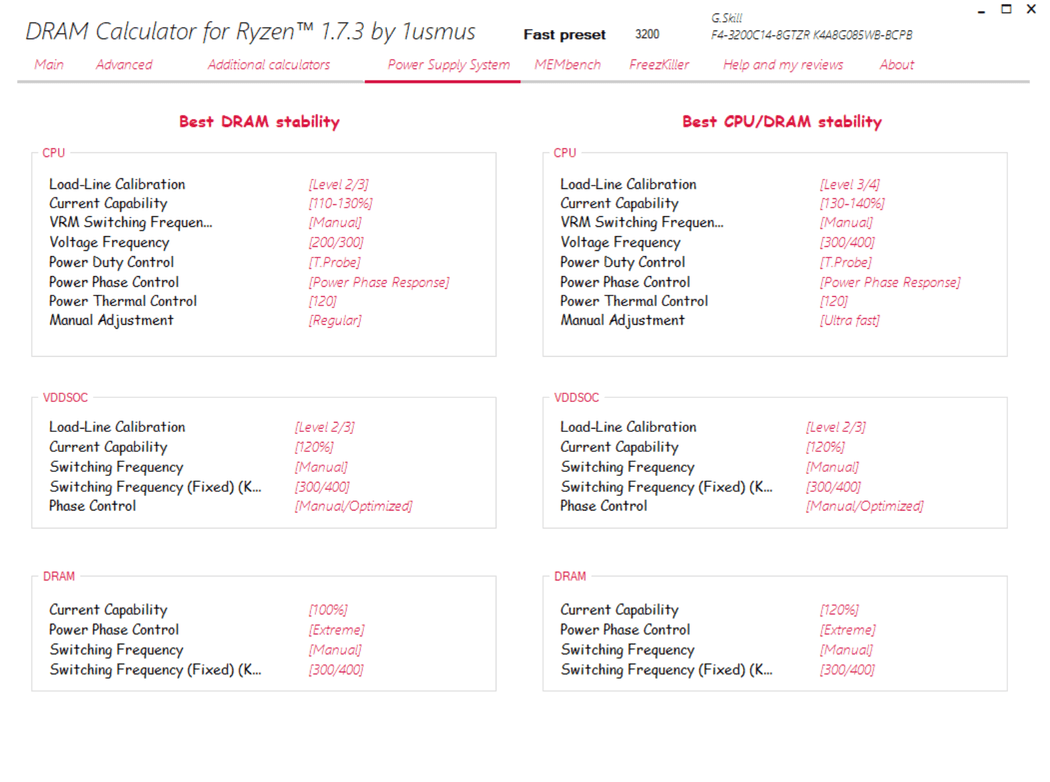Click [Level 2/3] in Best CPU/DRAM VDDSOC
The height and width of the screenshot is (782, 1050).
[x=836, y=428]
